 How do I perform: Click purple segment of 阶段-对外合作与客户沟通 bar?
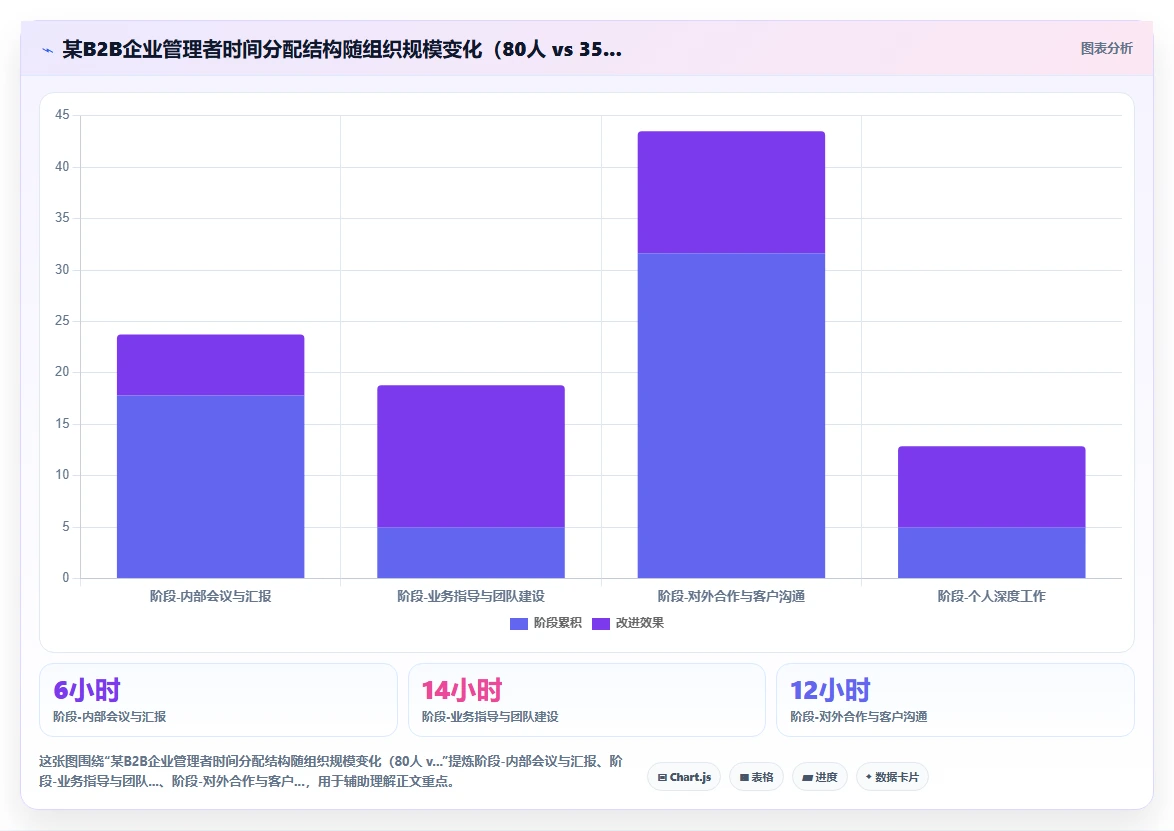tap(732, 192)
